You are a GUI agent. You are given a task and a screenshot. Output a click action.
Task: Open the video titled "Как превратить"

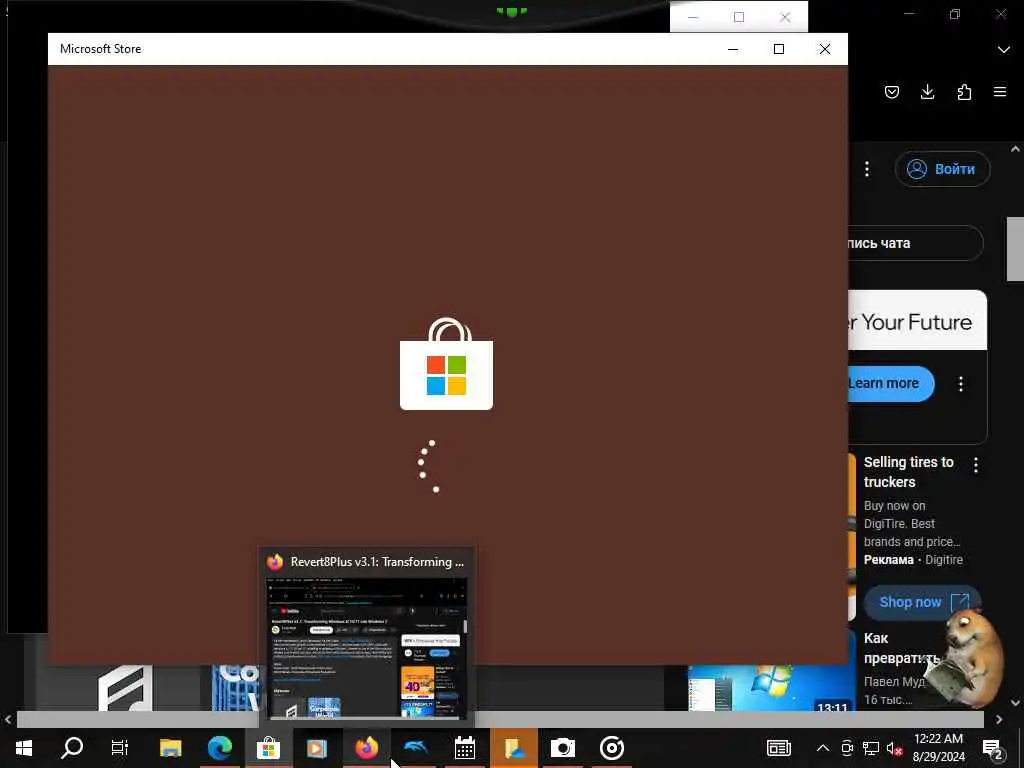901,648
